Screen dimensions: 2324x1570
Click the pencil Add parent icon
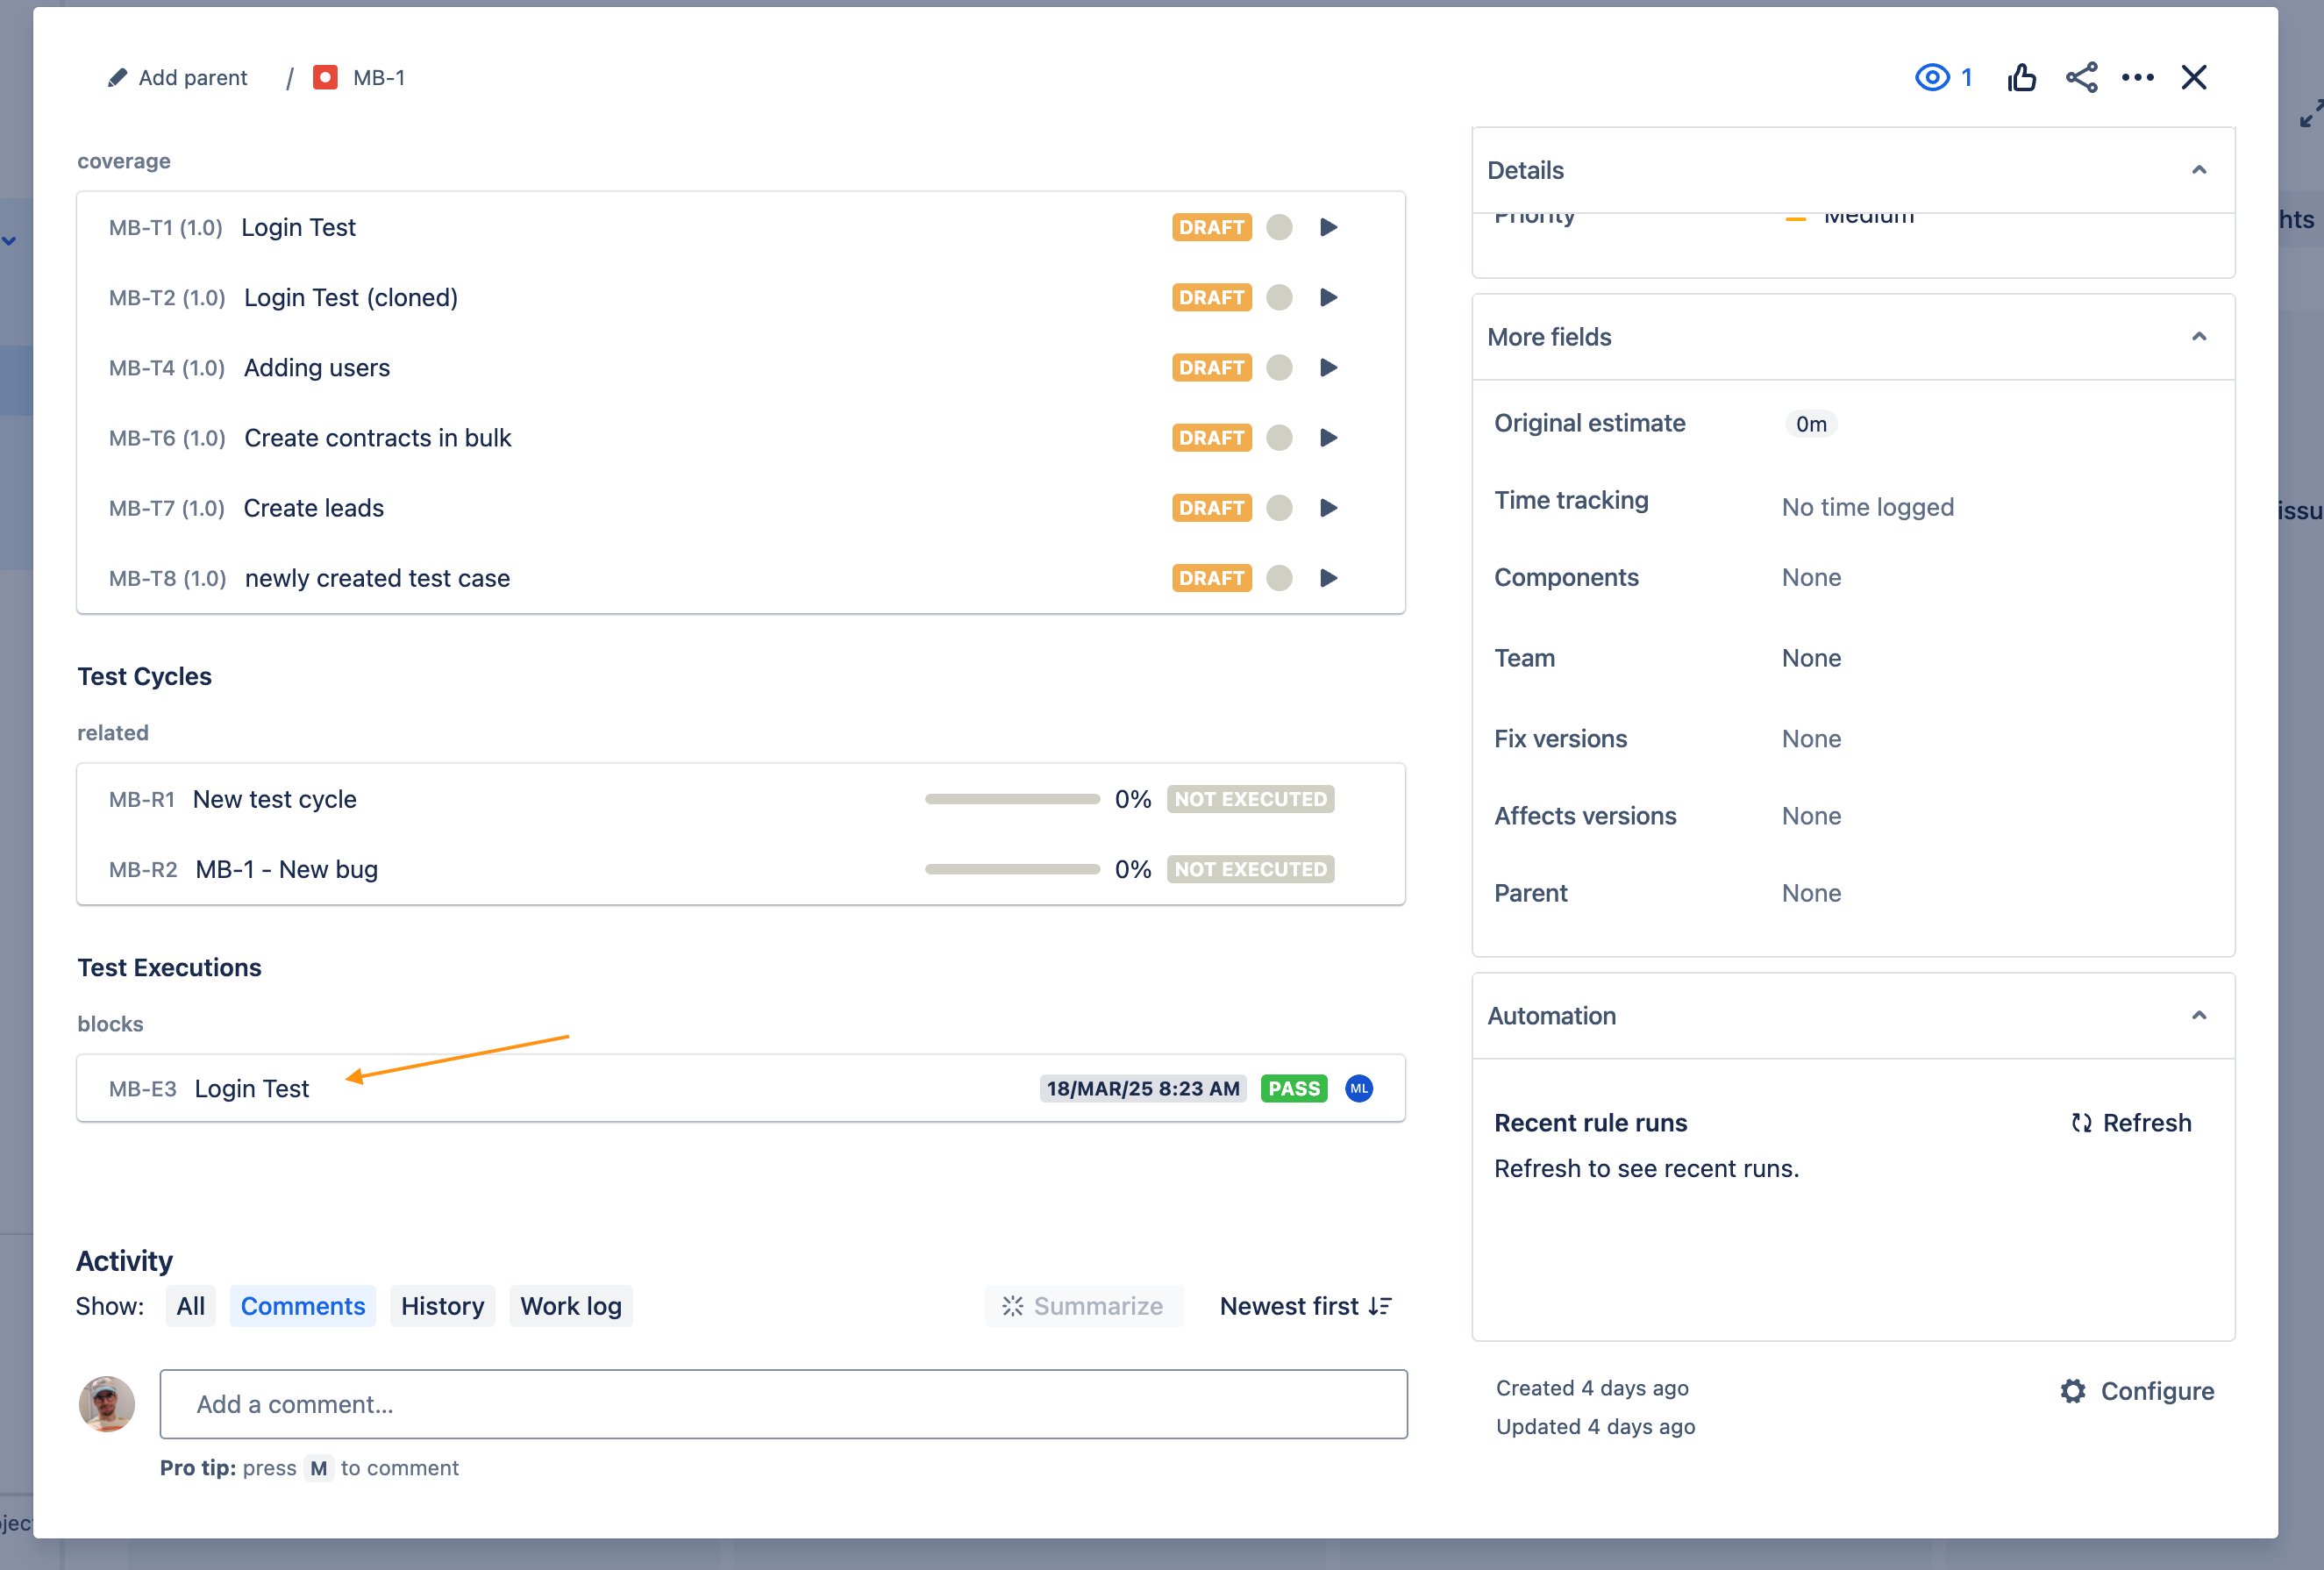click(x=118, y=78)
